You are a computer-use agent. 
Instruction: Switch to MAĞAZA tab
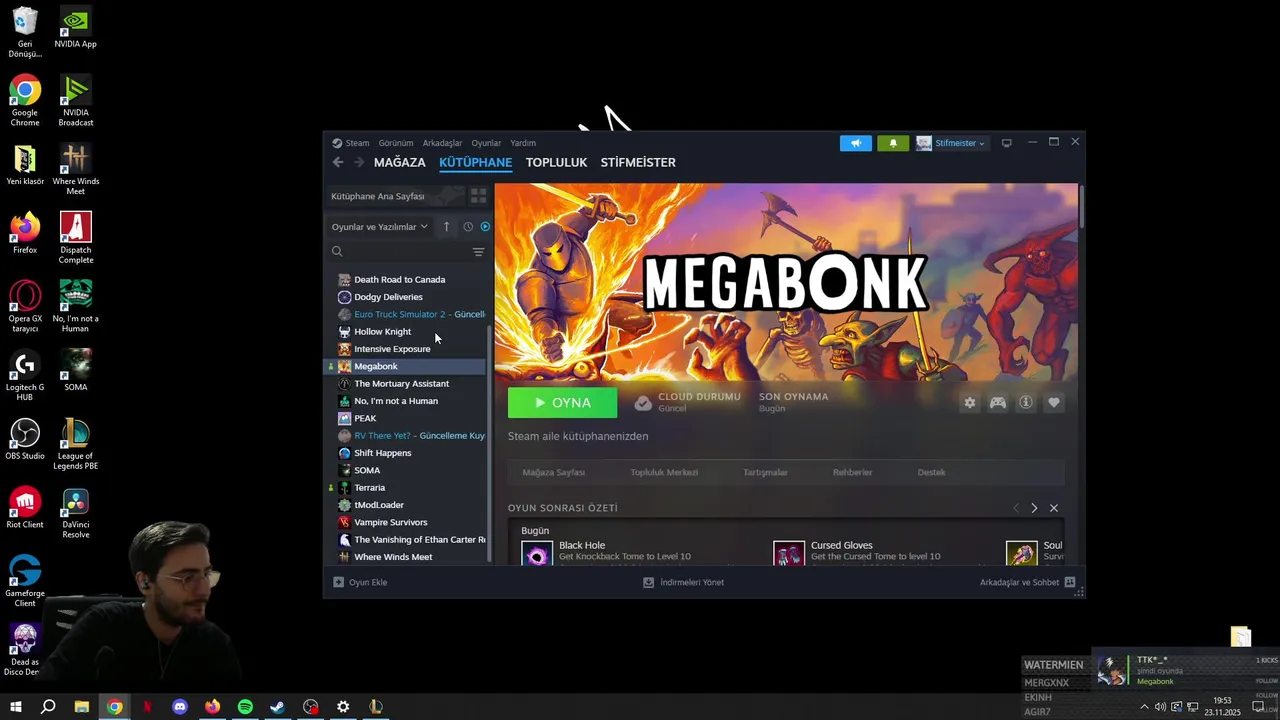400,162
